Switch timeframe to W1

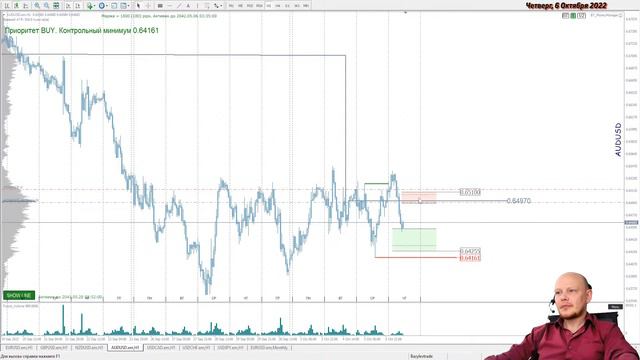pos(297,6)
